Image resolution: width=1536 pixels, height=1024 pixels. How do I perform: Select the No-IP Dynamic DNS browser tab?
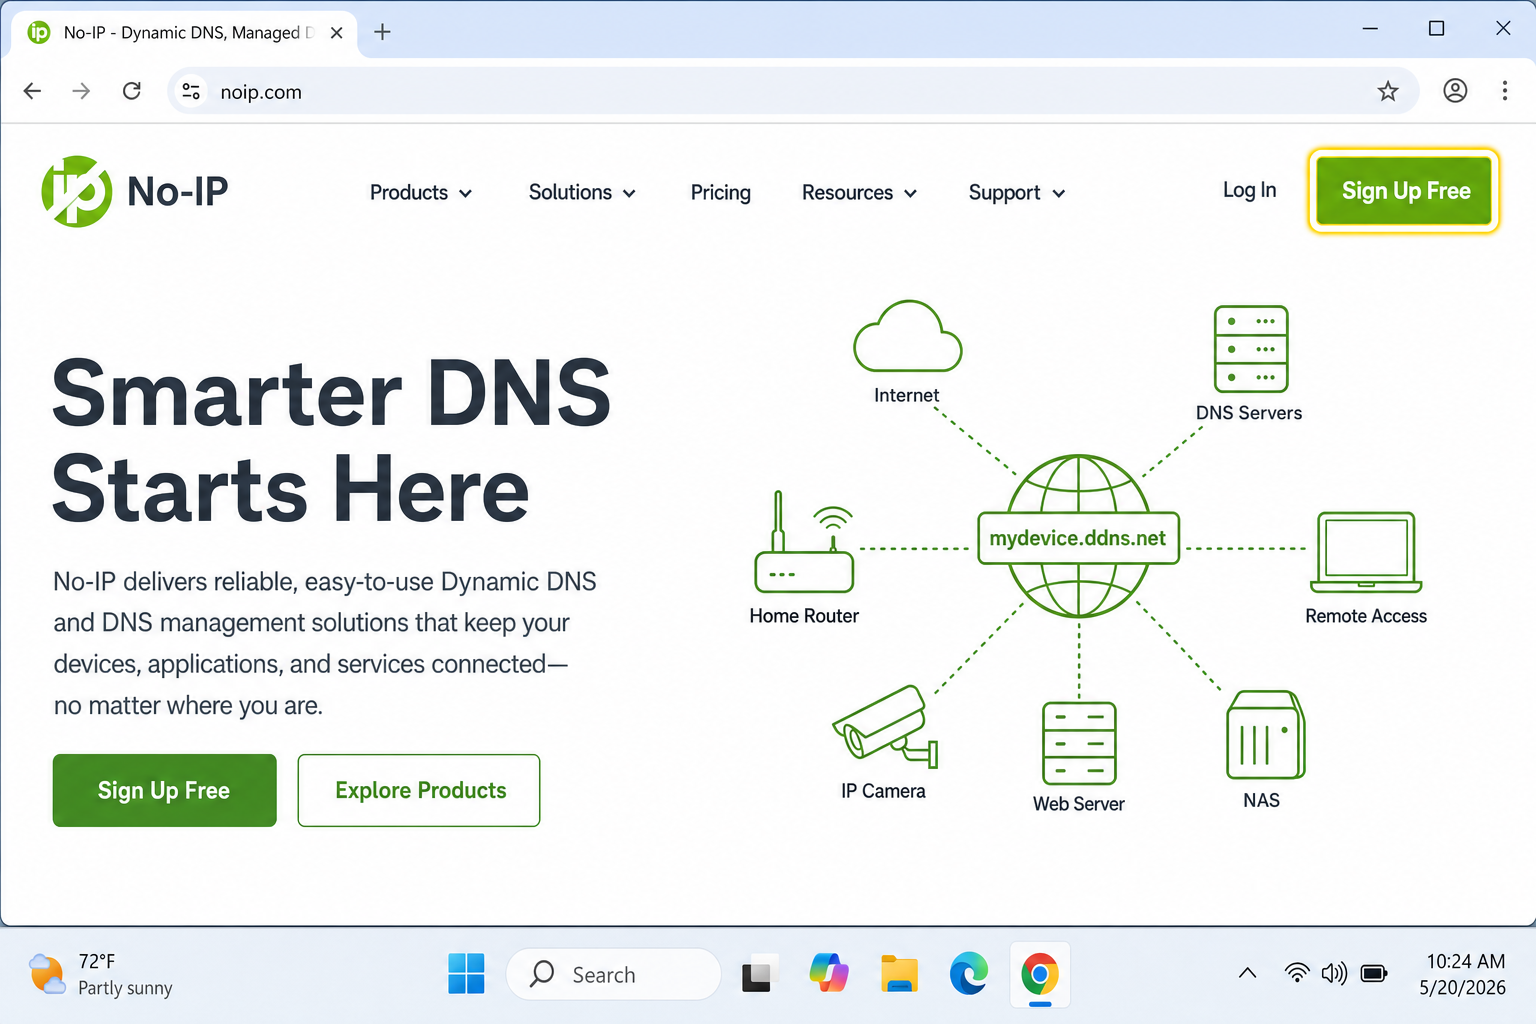point(184,33)
